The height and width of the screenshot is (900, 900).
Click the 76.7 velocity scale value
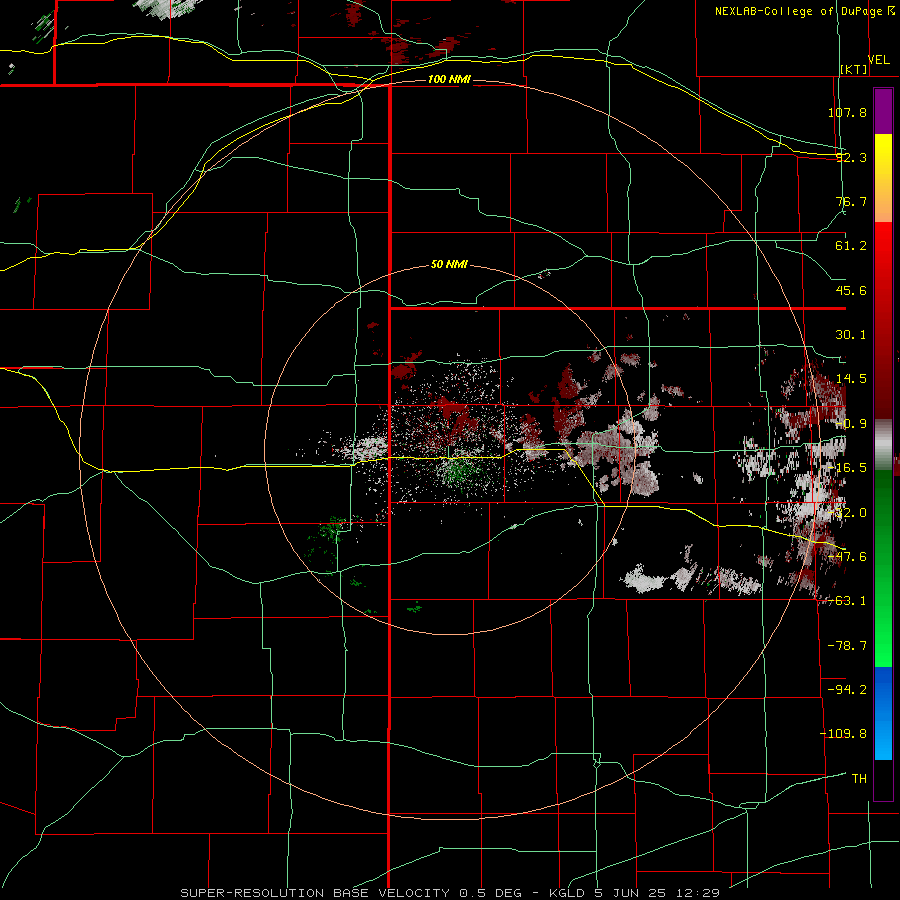tap(851, 201)
